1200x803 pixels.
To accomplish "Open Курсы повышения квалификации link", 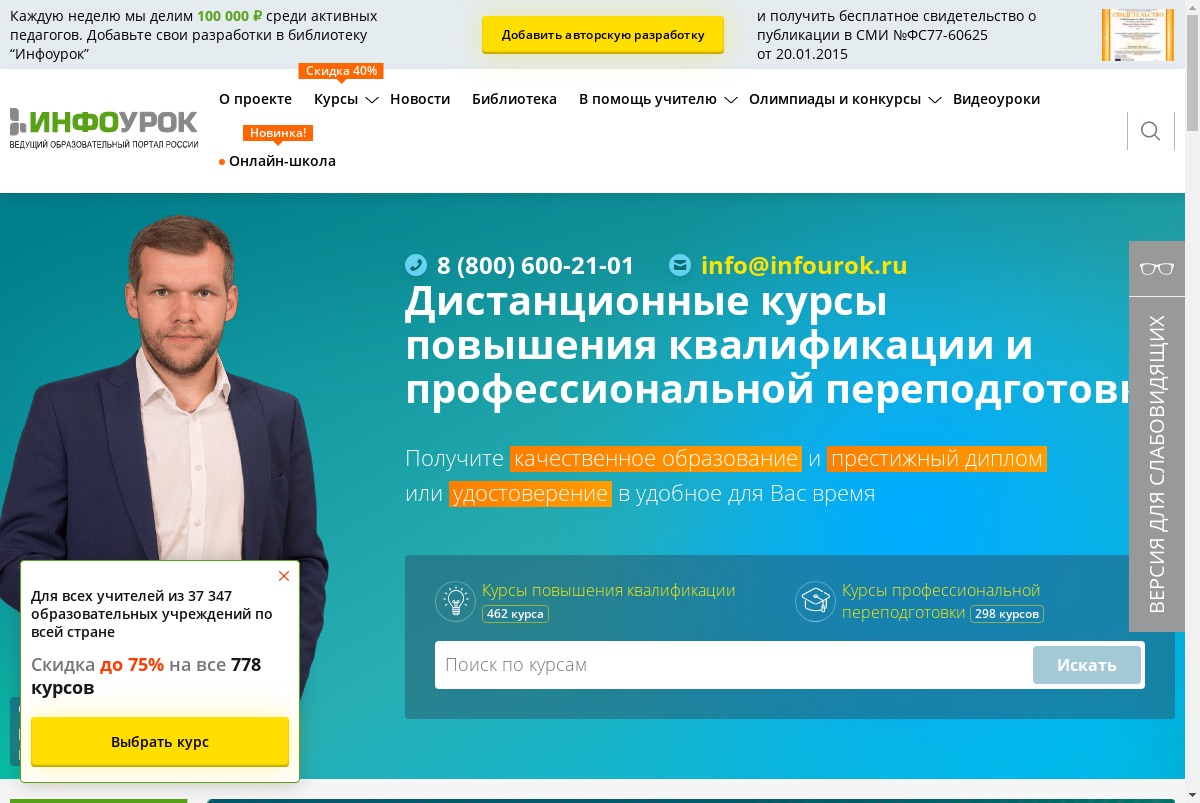I will click(608, 590).
